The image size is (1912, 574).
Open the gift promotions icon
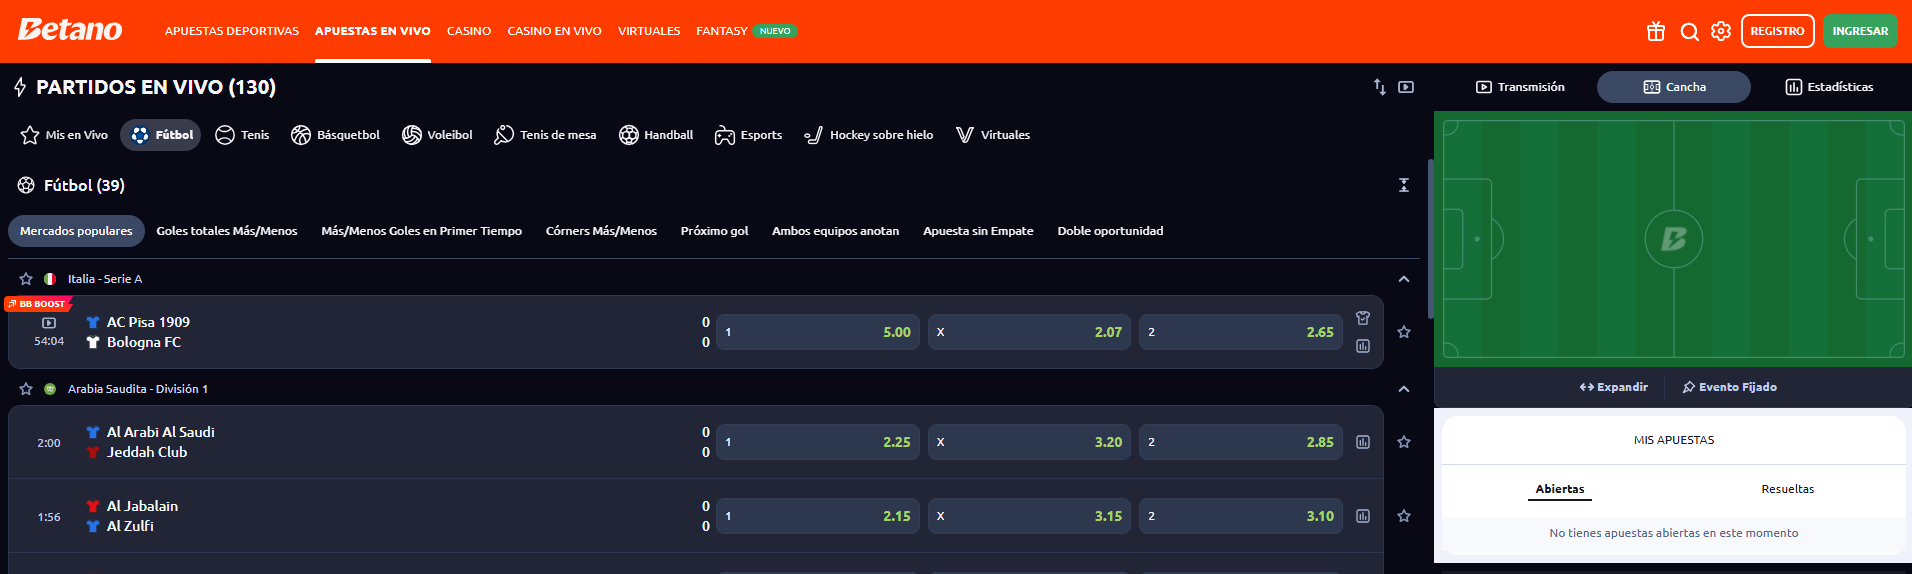tap(1656, 31)
